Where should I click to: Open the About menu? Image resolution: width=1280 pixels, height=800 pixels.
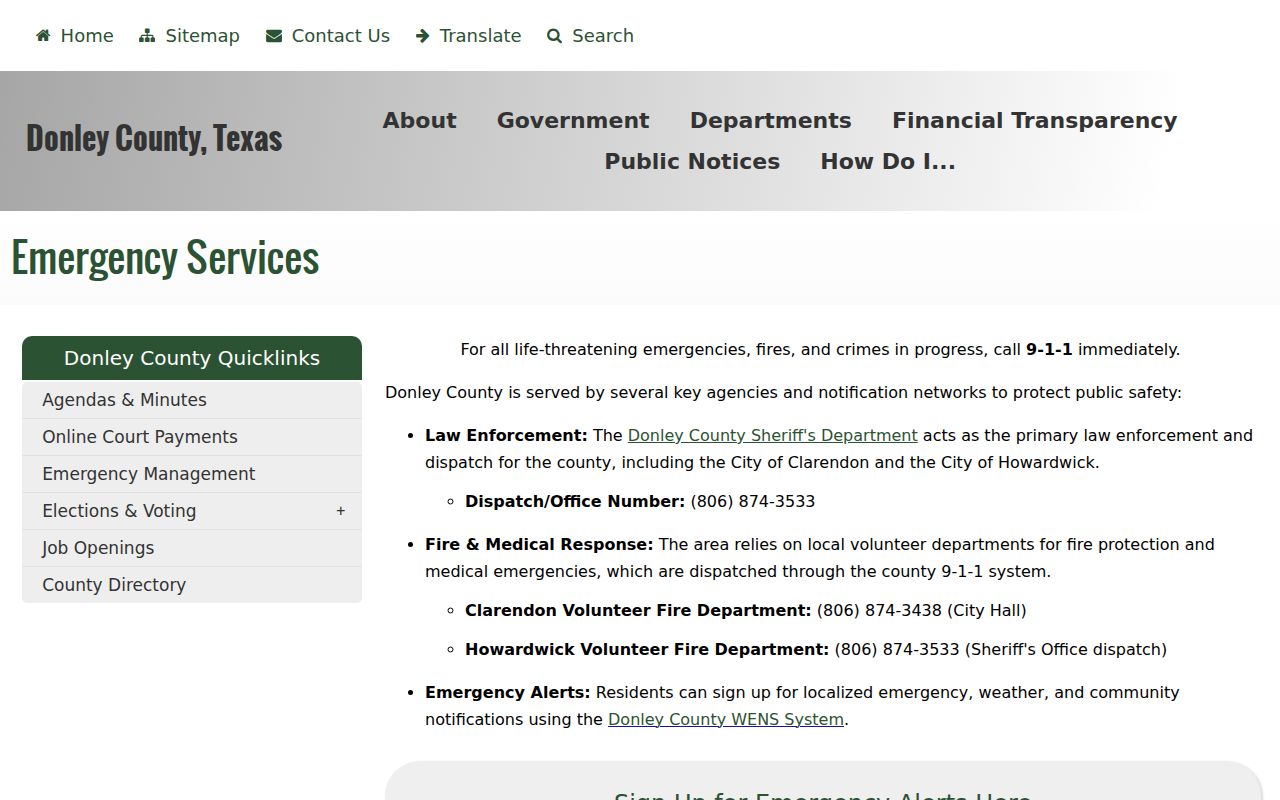point(419,120)
